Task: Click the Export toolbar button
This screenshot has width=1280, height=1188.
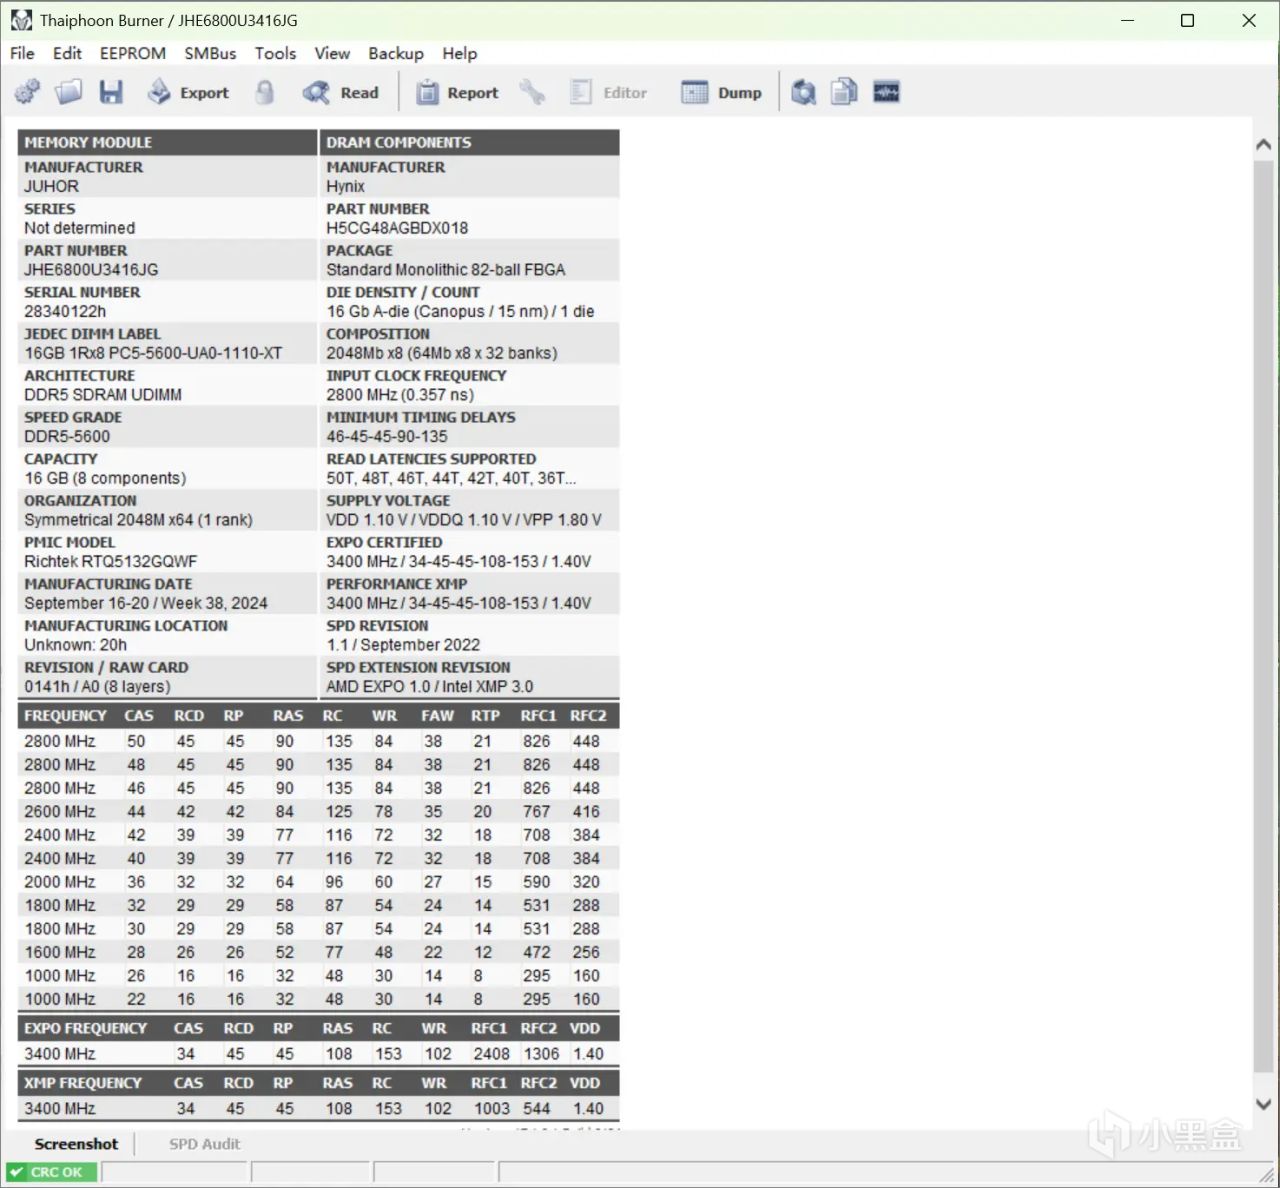Action: pyautogui.click(x=188, y=93)
